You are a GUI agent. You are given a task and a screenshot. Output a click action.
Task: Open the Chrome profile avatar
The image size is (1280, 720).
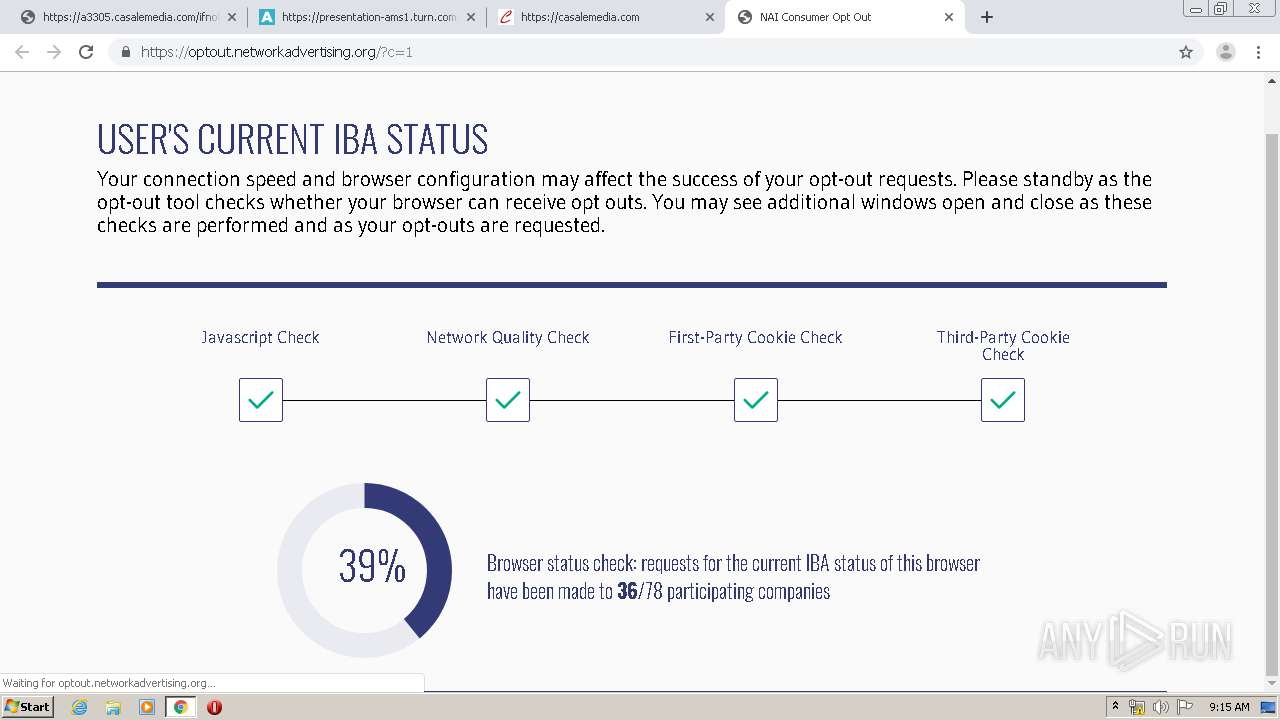(1226, 52)
